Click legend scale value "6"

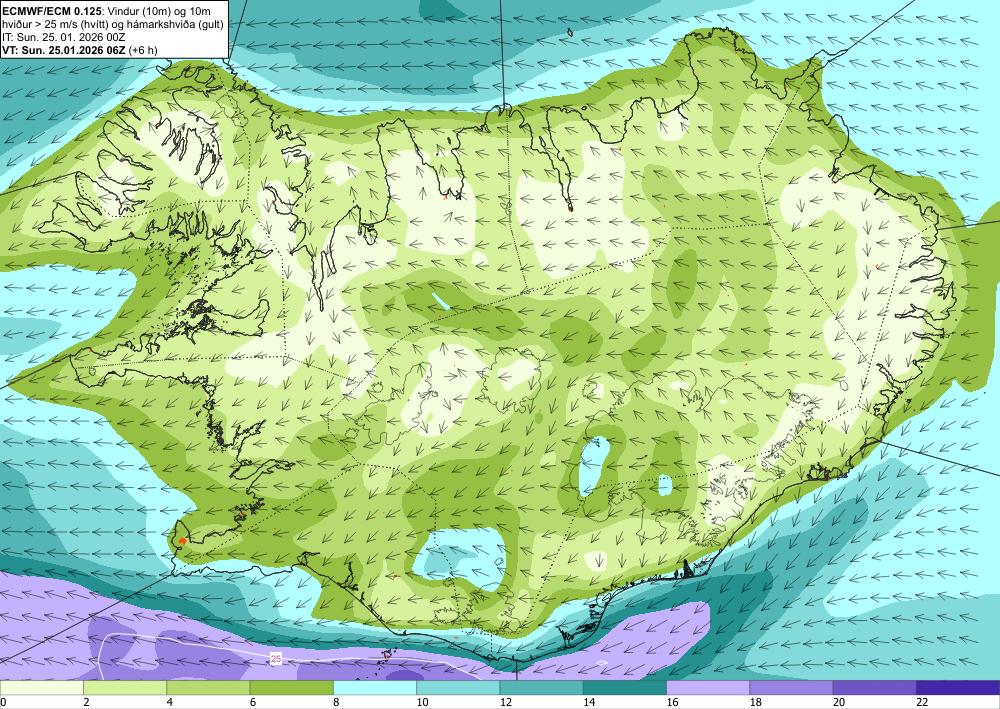[x=253, y=702]
